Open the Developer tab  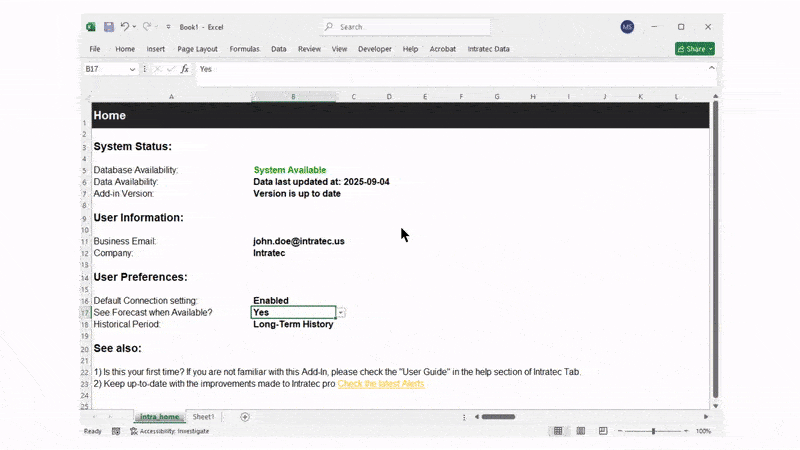[x=375, y=49]
